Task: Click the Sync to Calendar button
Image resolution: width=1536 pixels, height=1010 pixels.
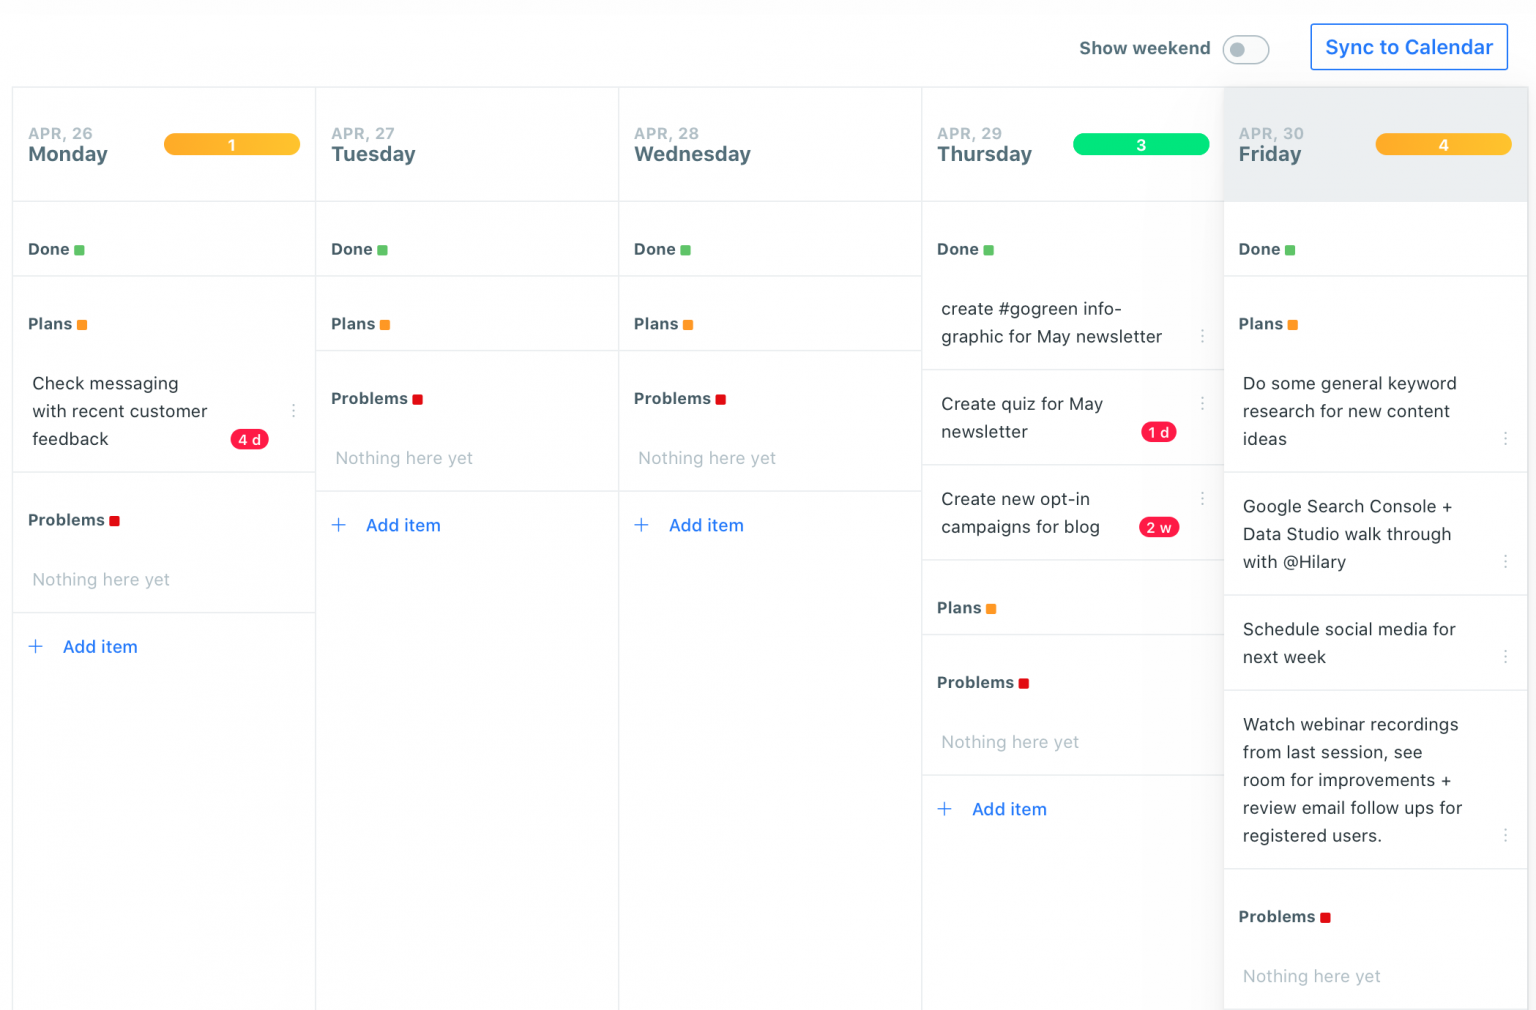Action: [1408, 46]
